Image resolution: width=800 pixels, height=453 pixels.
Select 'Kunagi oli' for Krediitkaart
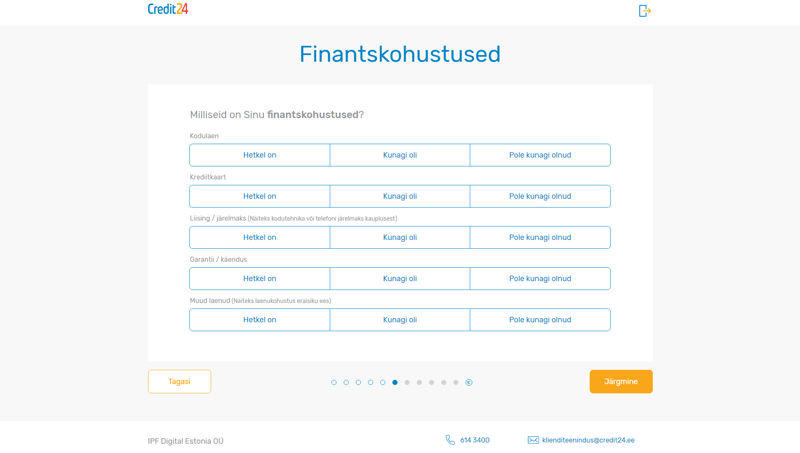click(x=400, y=196)
